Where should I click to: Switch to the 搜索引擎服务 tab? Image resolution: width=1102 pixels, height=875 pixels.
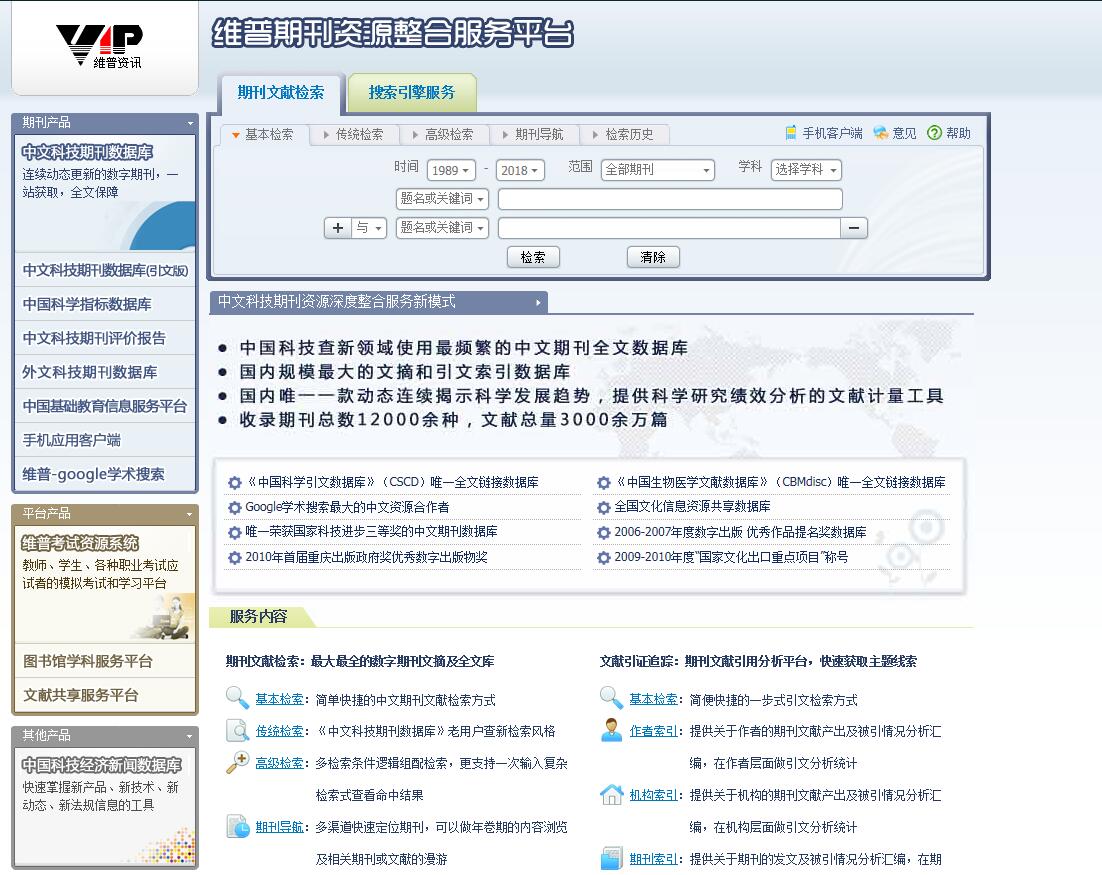tap(412, 92)
